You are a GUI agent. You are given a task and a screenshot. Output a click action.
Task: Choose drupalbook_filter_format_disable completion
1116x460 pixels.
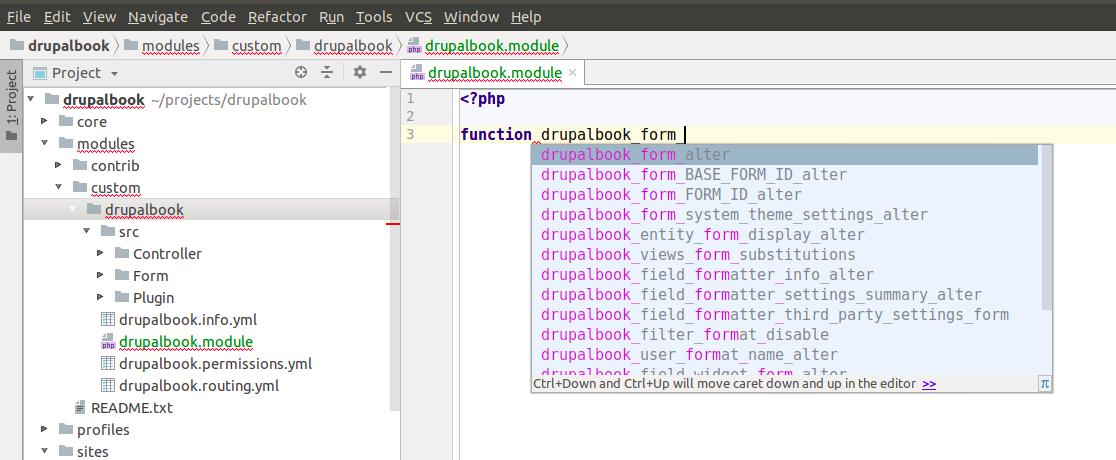(784, 334)
